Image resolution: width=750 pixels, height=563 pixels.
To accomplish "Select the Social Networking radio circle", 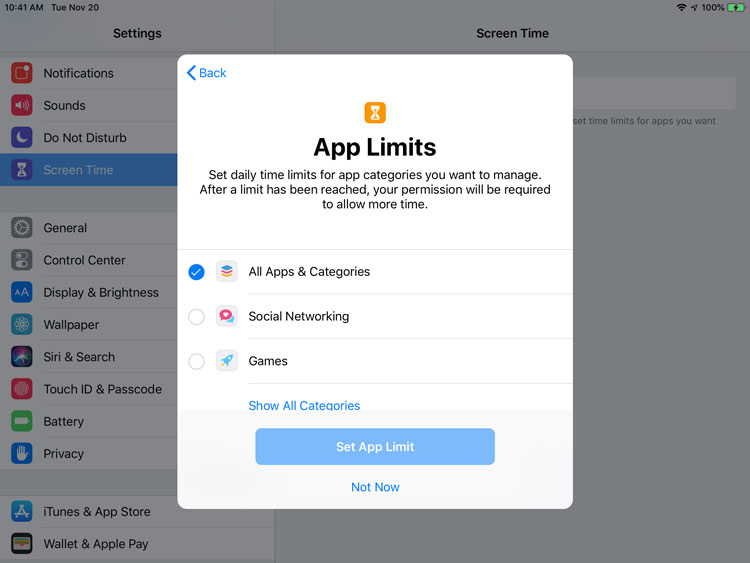I will (x=196, y=317).
